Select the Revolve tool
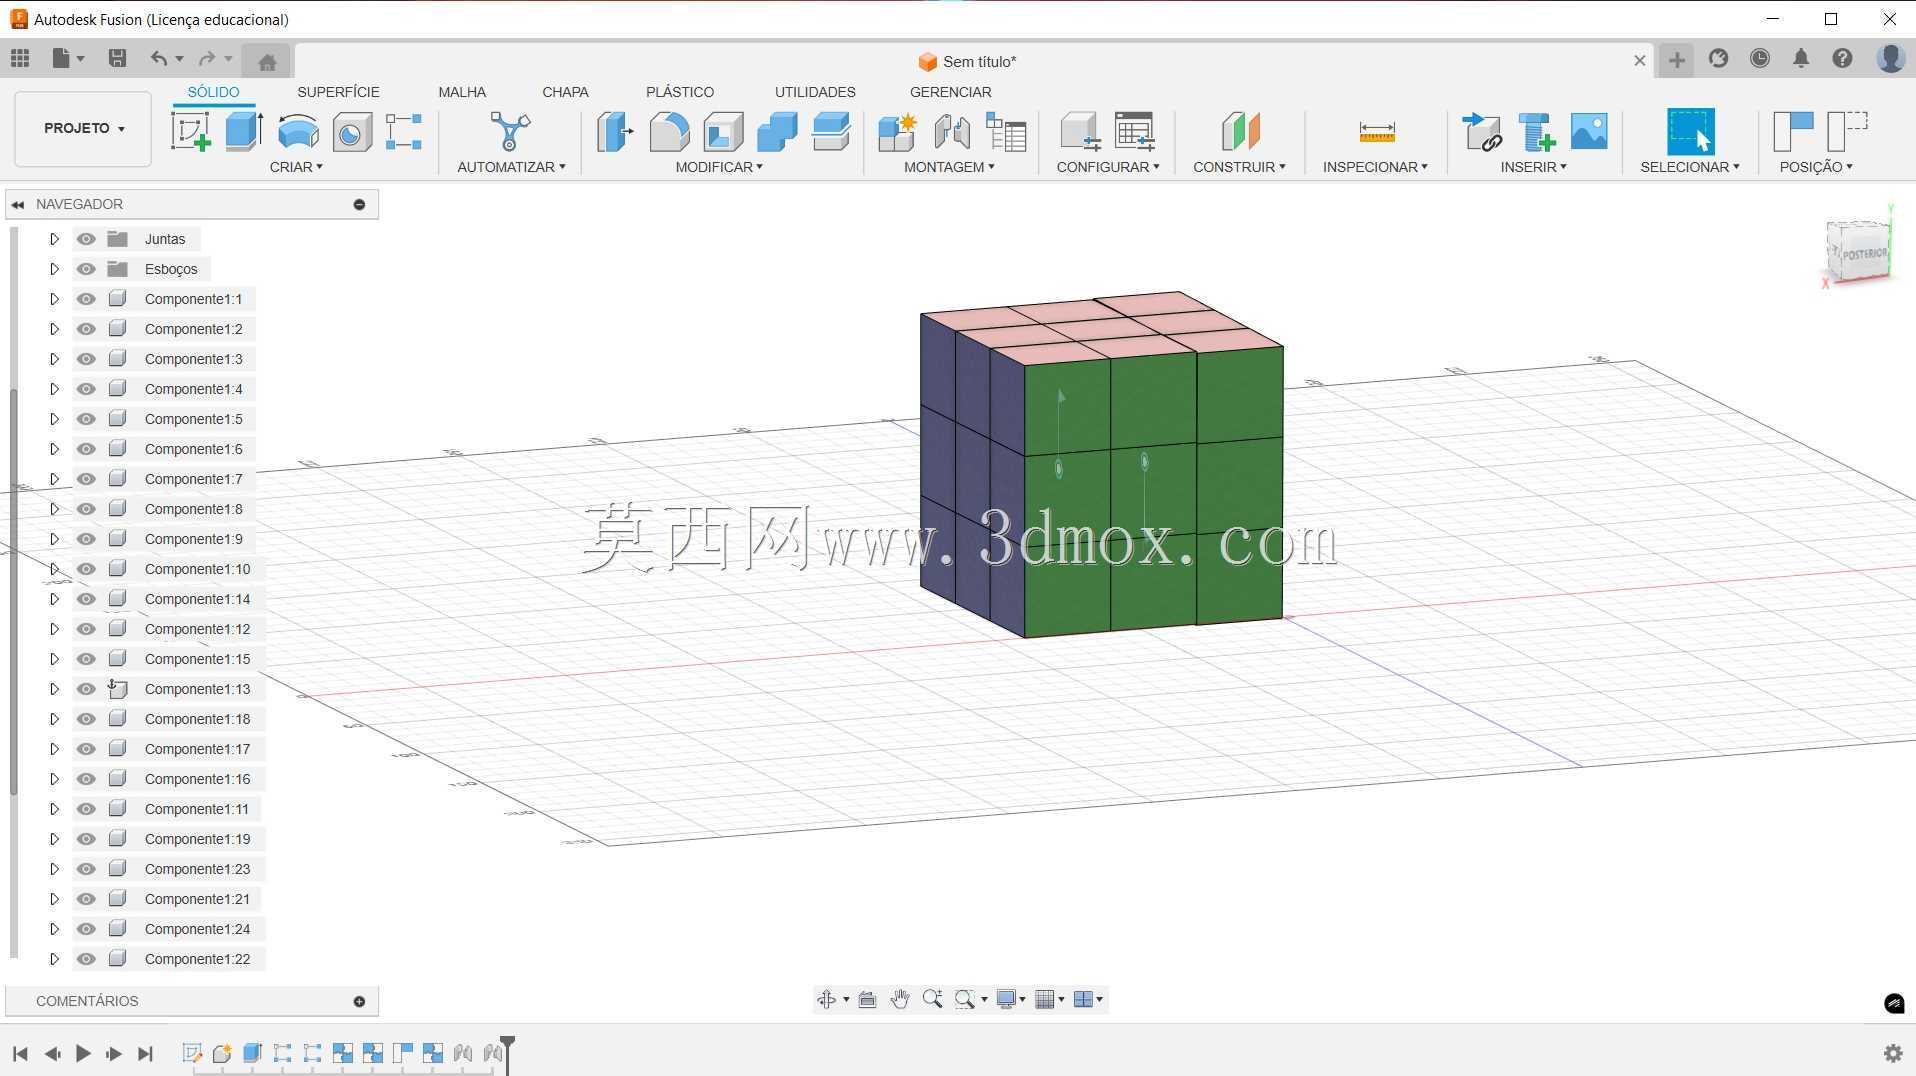 tap(298, 131)
